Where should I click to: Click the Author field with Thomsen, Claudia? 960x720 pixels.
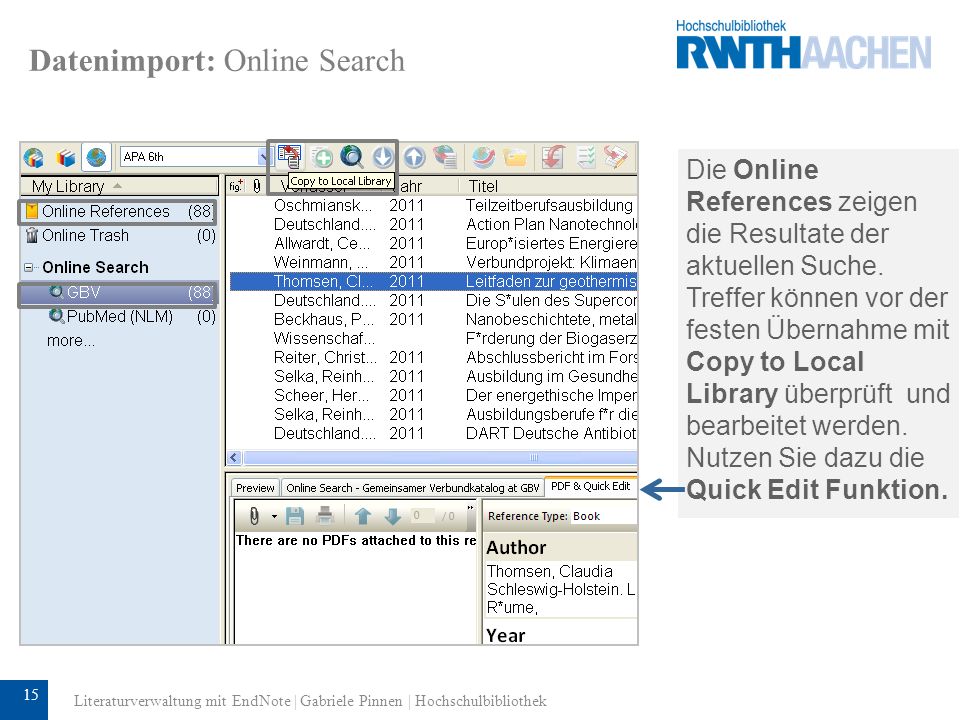pyautogui.click(x=561, y=589)
